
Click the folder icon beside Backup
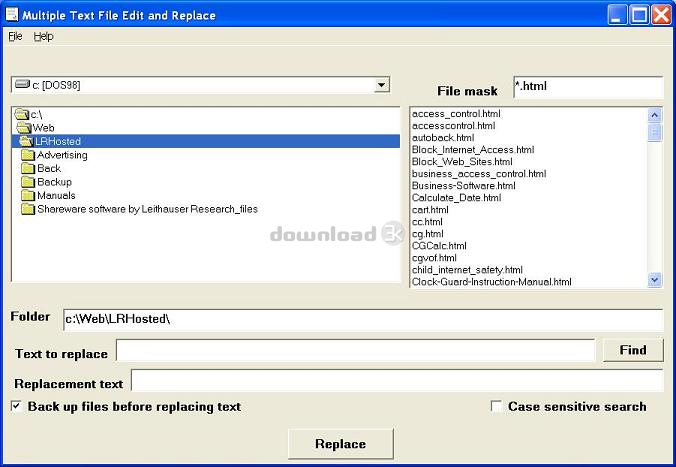[x=28, y=182]
